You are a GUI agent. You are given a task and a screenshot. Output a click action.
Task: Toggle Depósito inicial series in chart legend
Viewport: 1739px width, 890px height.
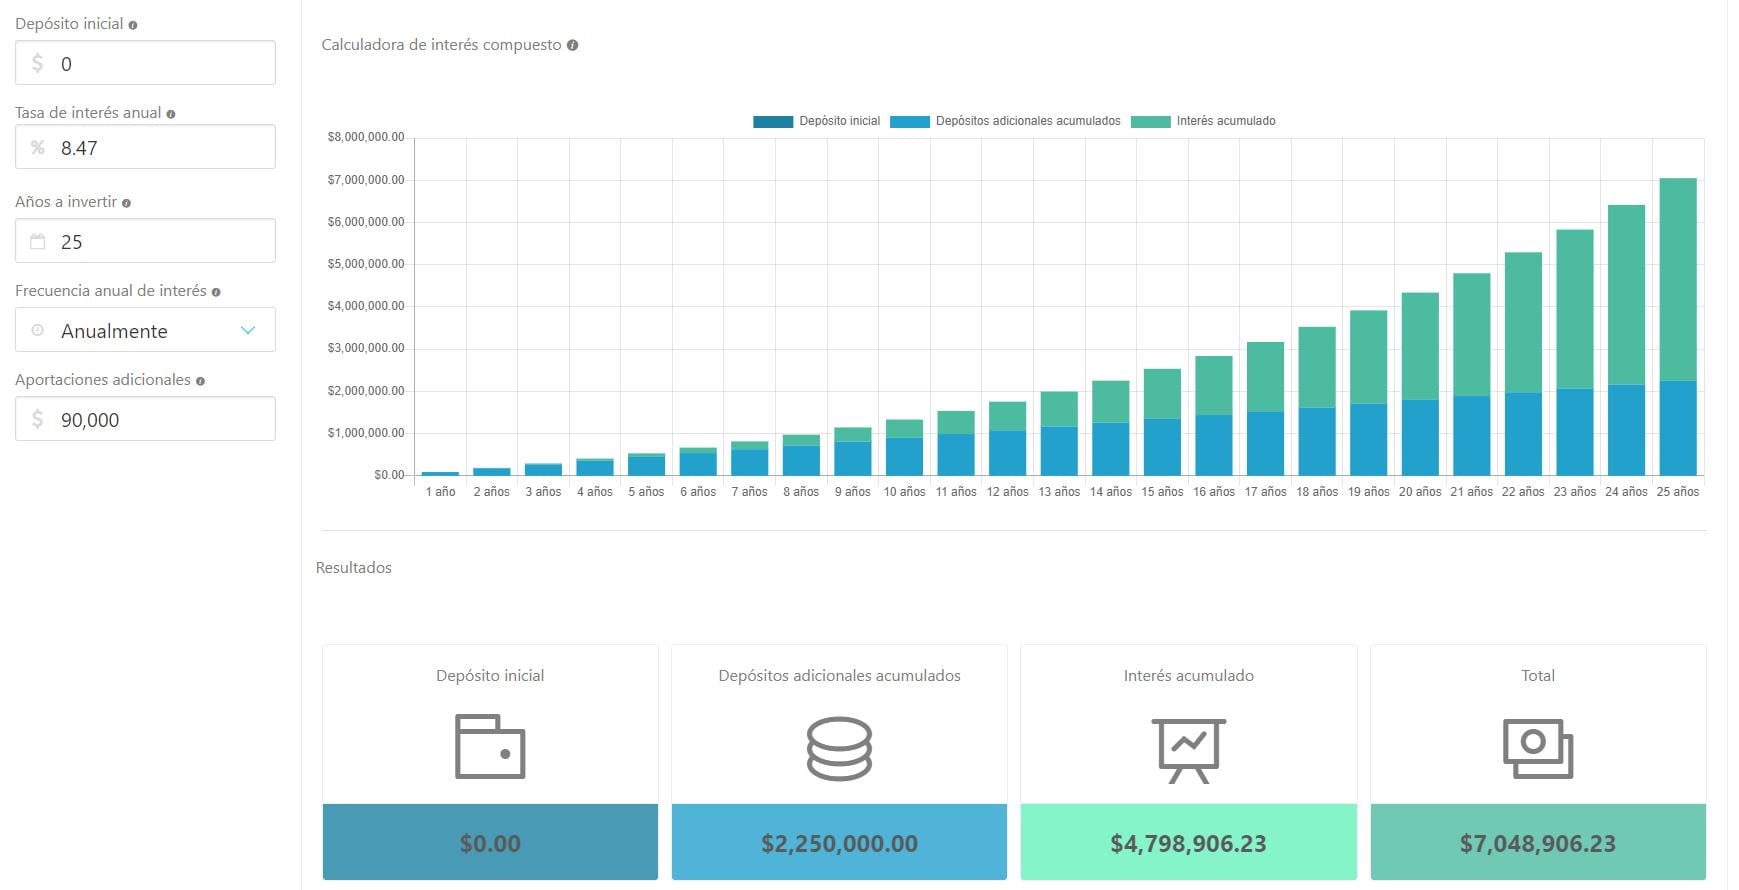[816, 121]
